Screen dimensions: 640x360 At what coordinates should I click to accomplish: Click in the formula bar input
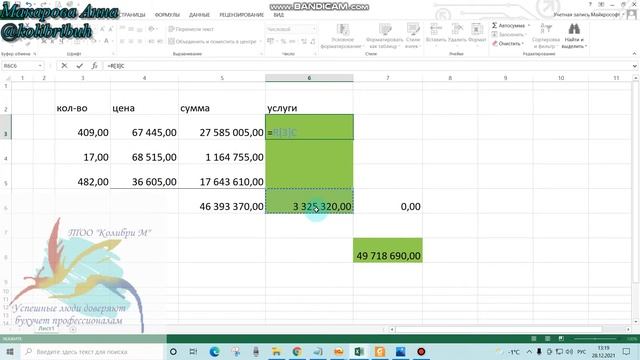coord(367,66)
